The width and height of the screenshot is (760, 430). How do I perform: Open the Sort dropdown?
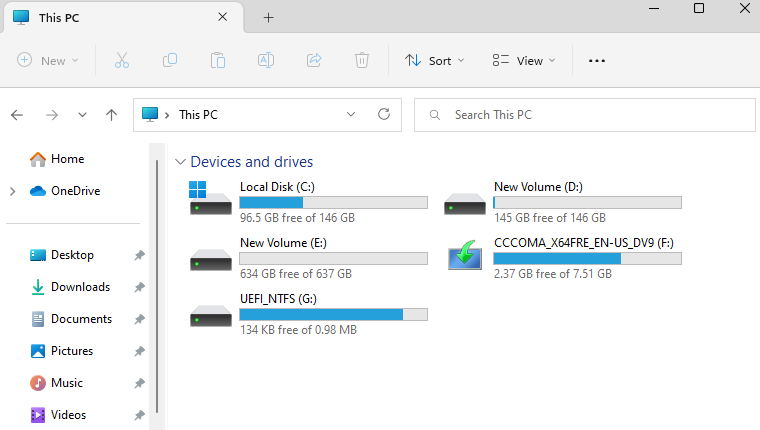[435, 61]
